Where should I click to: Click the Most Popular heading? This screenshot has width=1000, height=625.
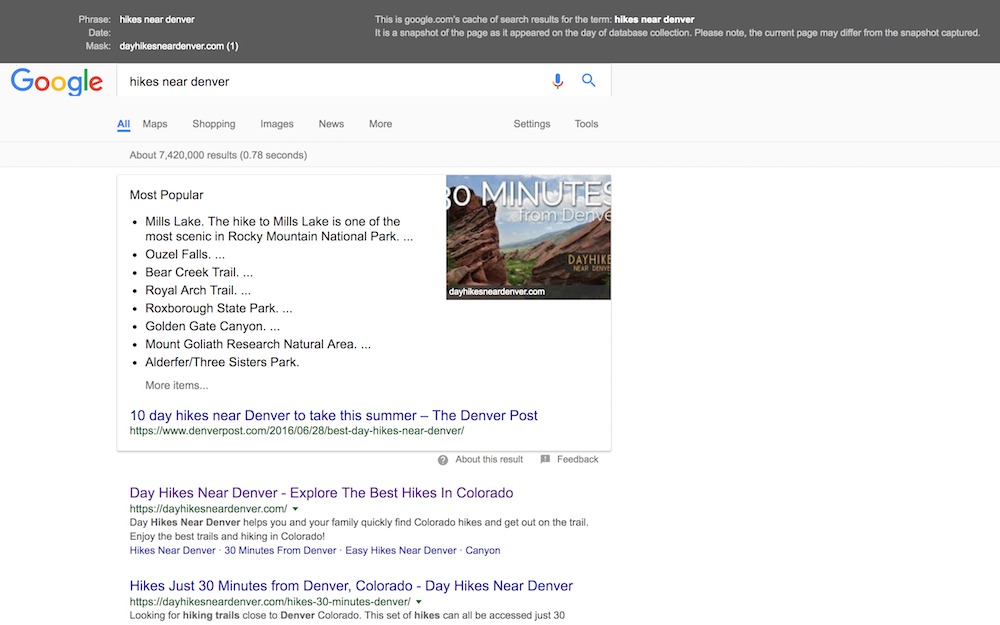click(166, 195)
